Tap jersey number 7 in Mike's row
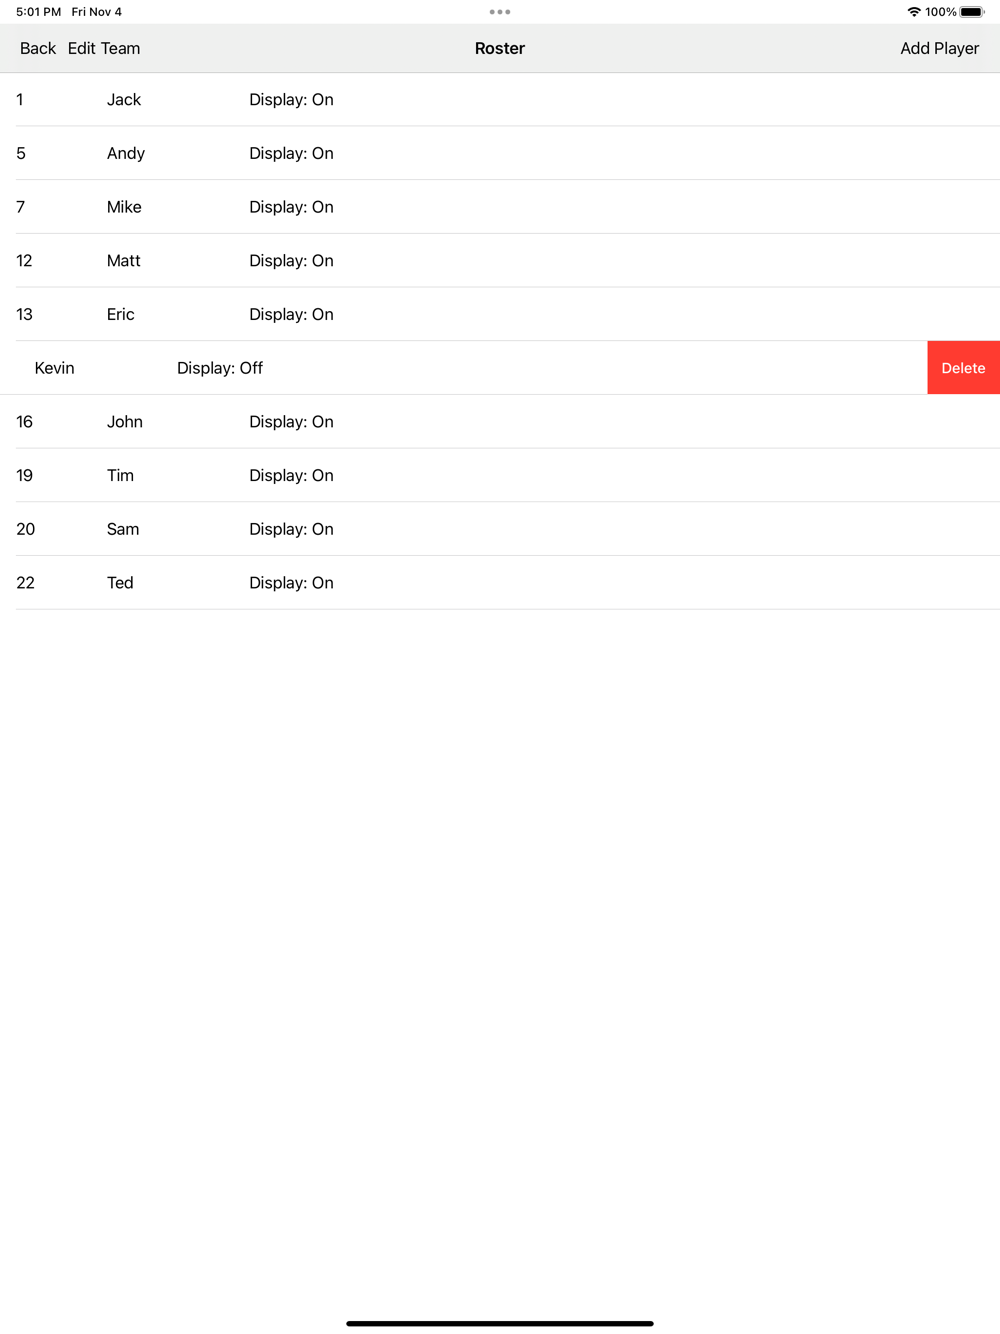Image resolution: width=1000 pixels, height=1334 pixels. 21,207
